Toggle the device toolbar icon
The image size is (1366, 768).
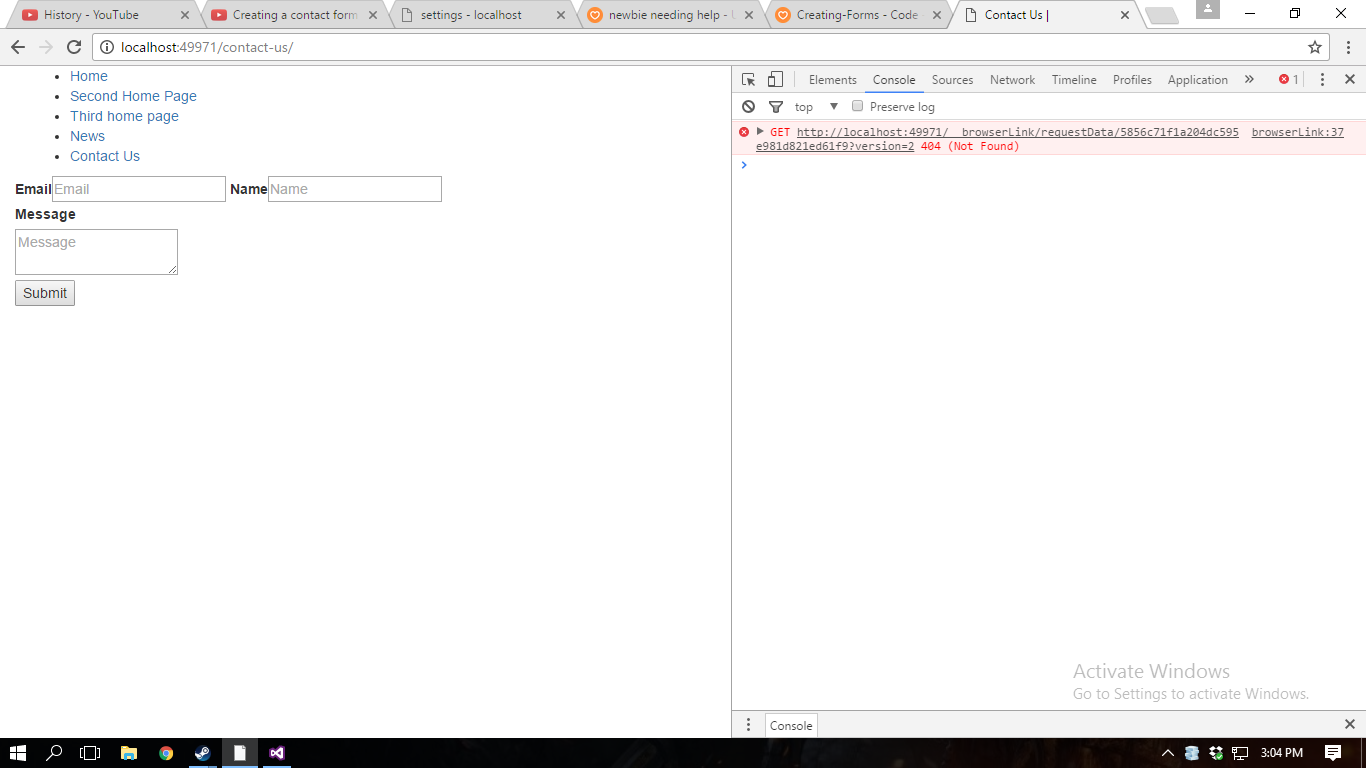click(775, 80)
